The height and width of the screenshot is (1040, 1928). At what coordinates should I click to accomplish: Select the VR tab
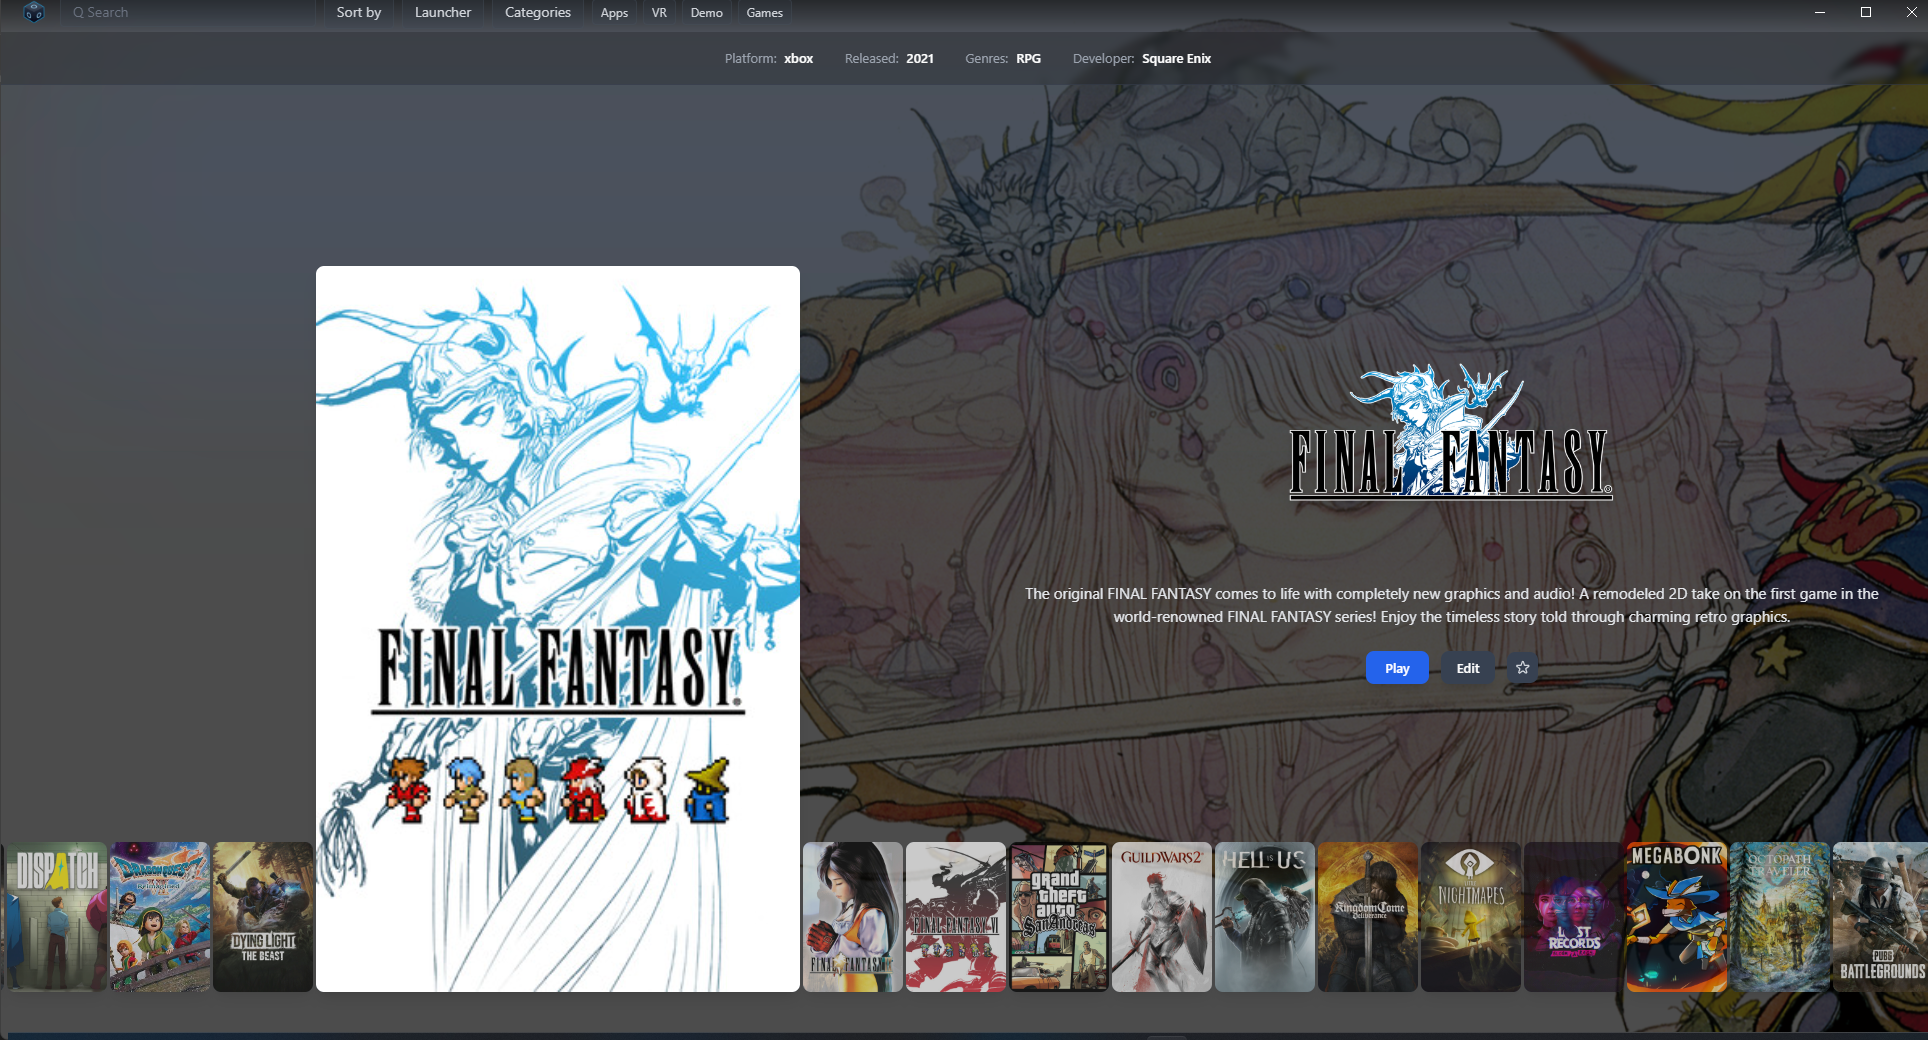(x=659, y=13)
